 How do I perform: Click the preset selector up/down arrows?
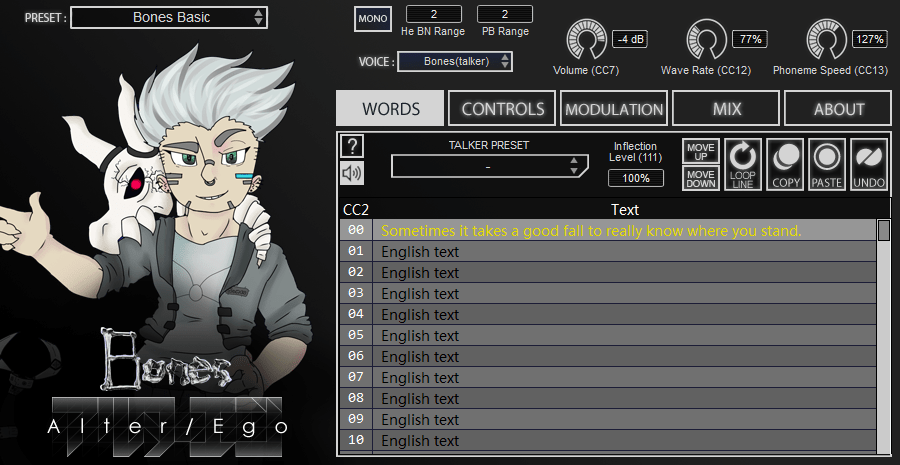click(259, 17)
